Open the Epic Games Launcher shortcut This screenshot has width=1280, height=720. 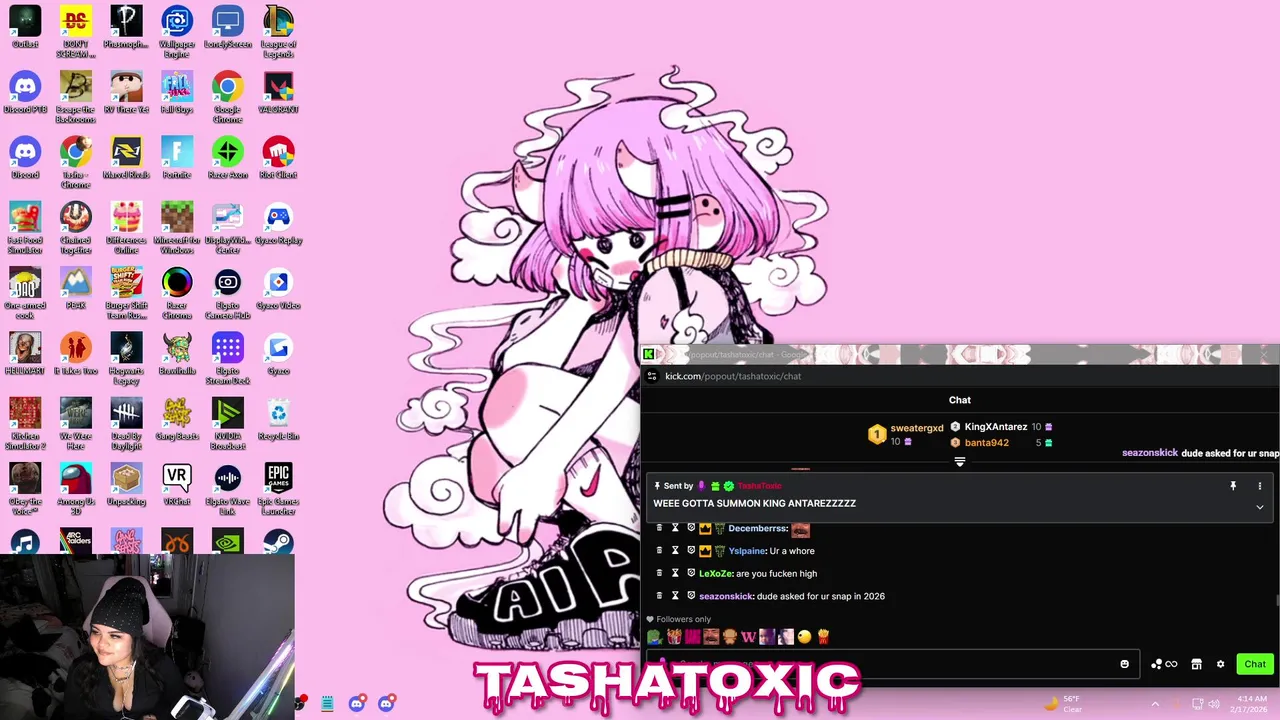click(x=278, y=489)
